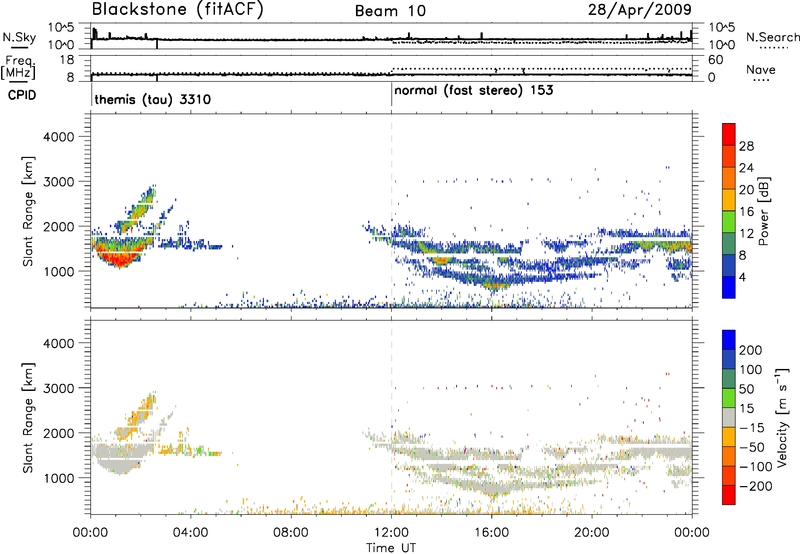The image size is (800, 554).
Task: Click the '-200' Velocity scale value
Action: [x=756, y=486]
